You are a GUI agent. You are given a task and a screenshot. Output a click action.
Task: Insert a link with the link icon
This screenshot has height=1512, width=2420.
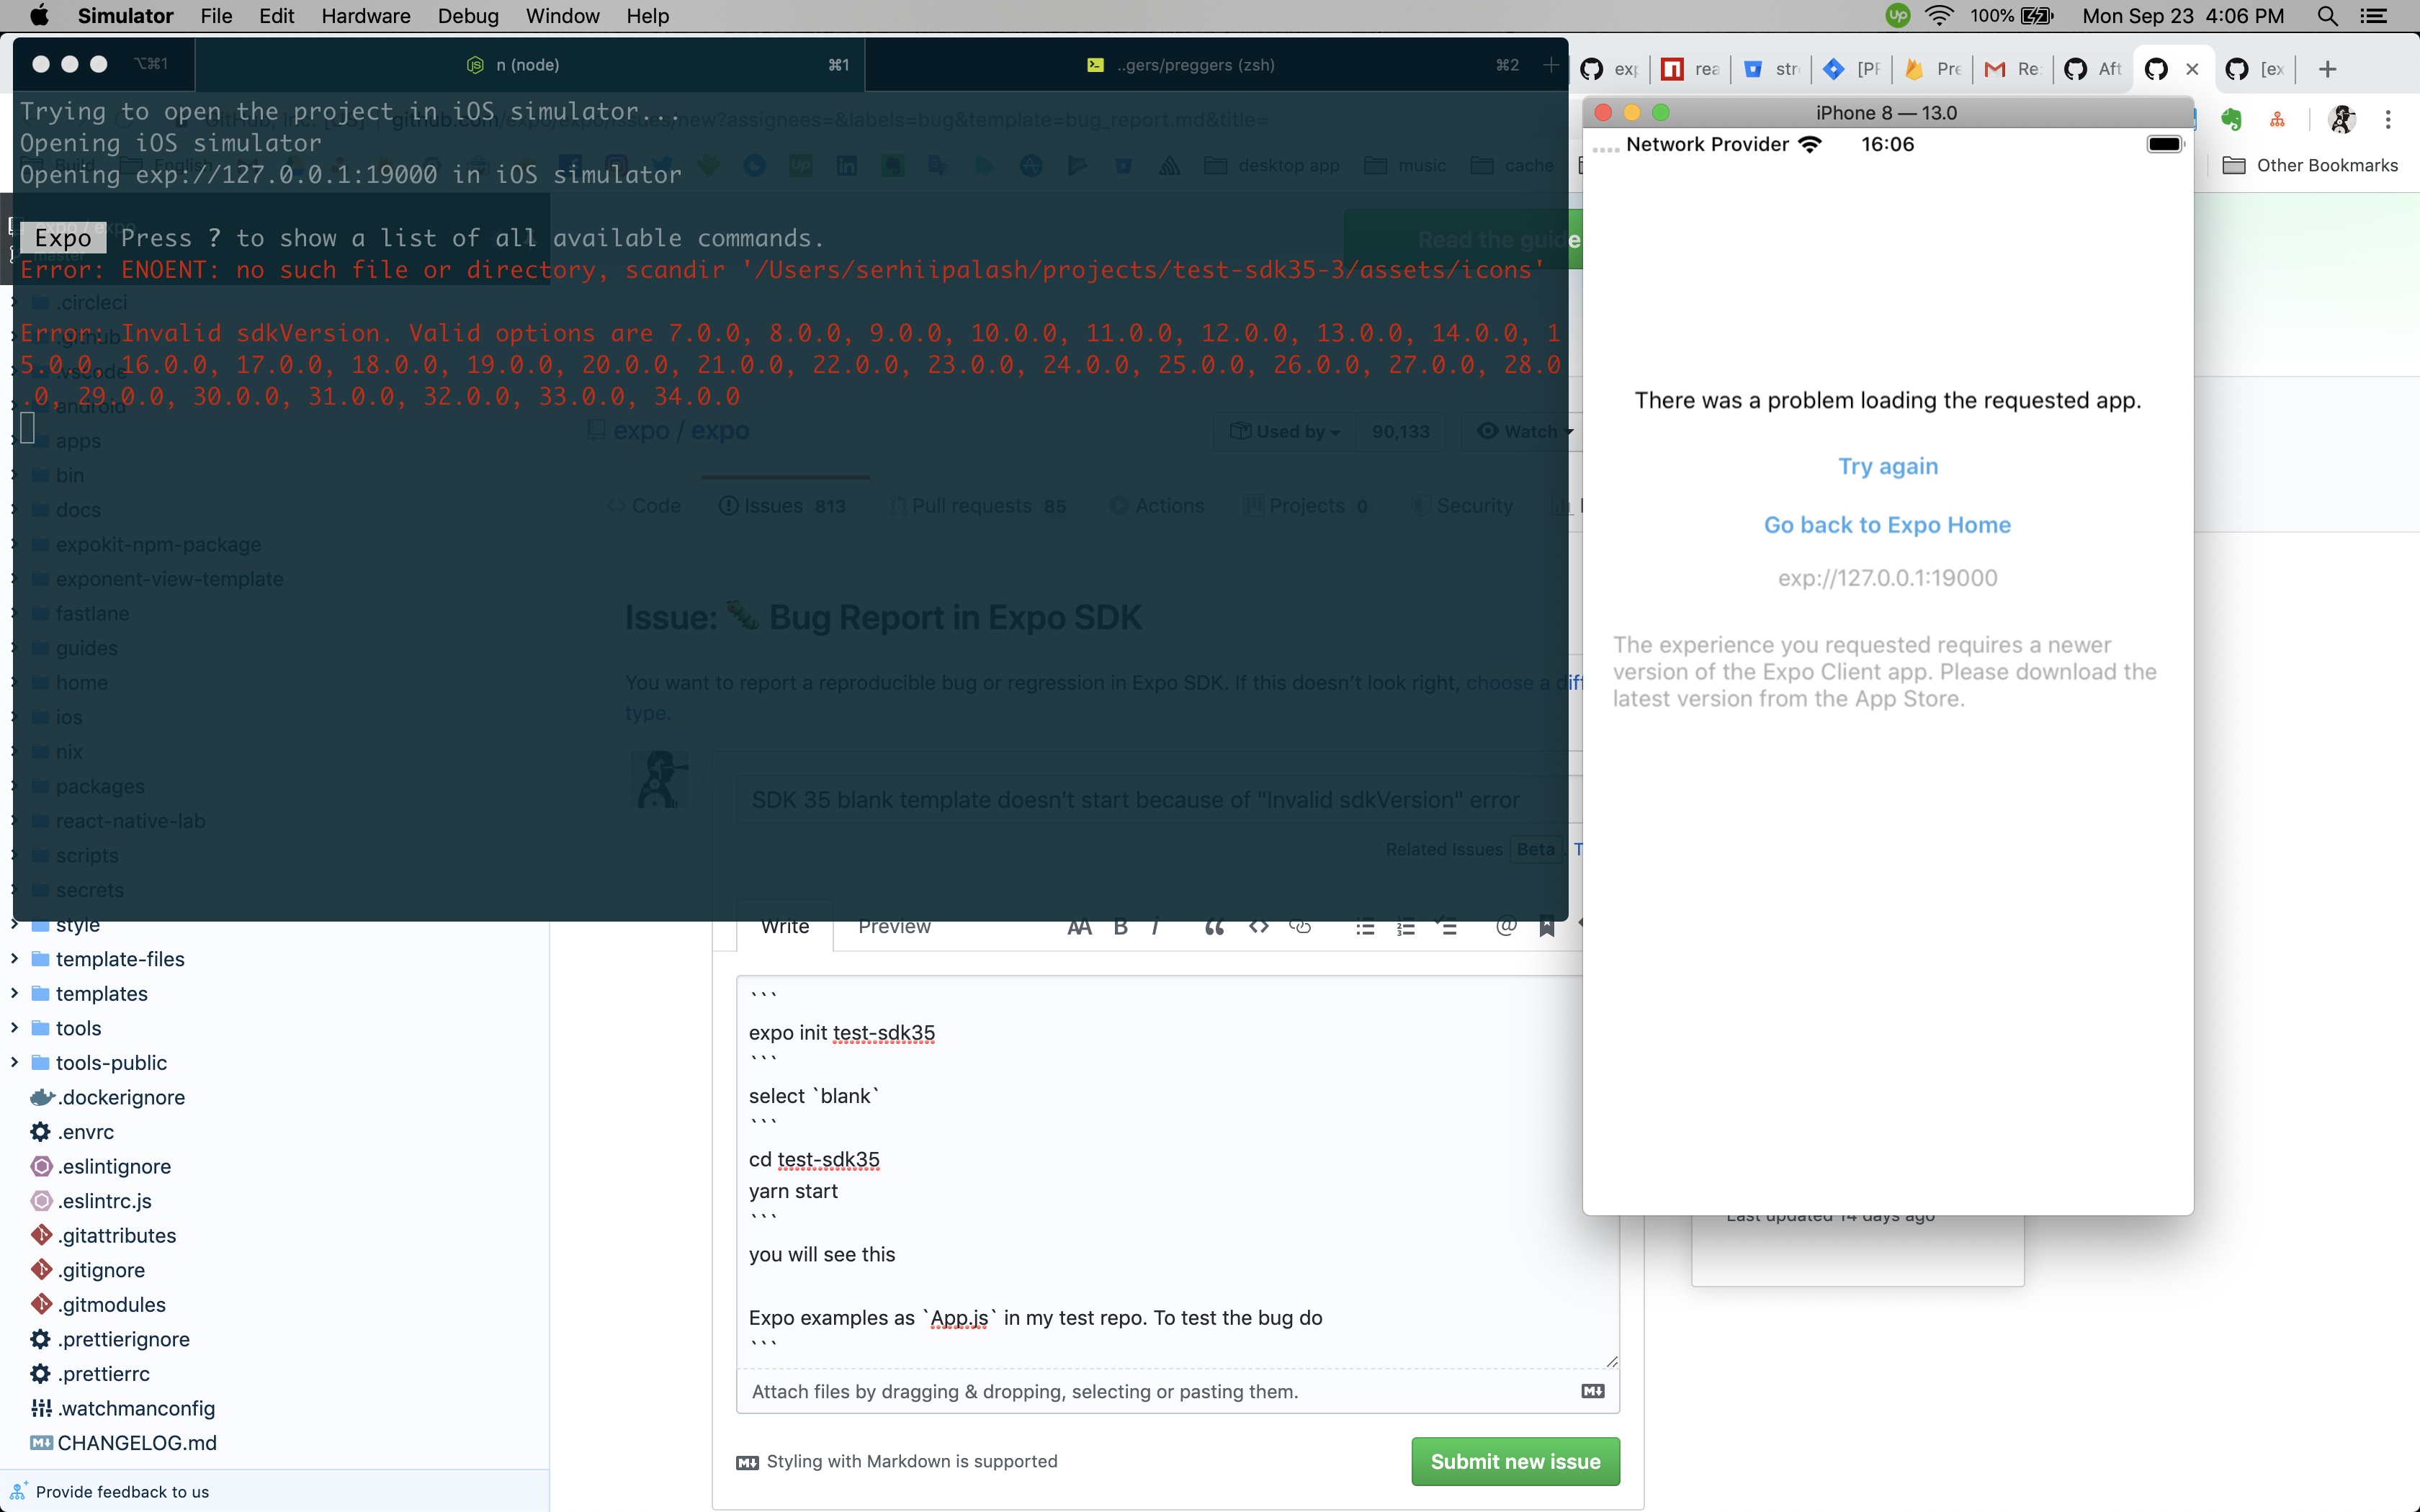(x=1300, y=927)
